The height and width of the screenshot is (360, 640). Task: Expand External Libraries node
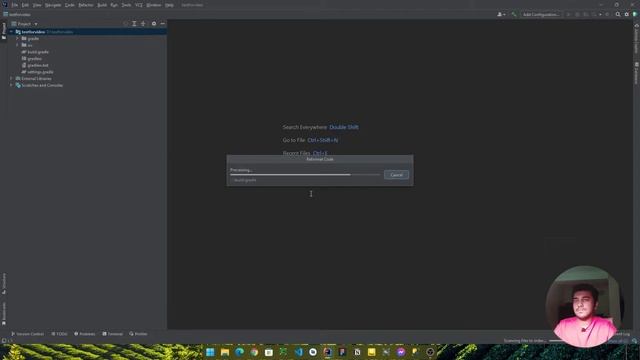tap(11, 78)
